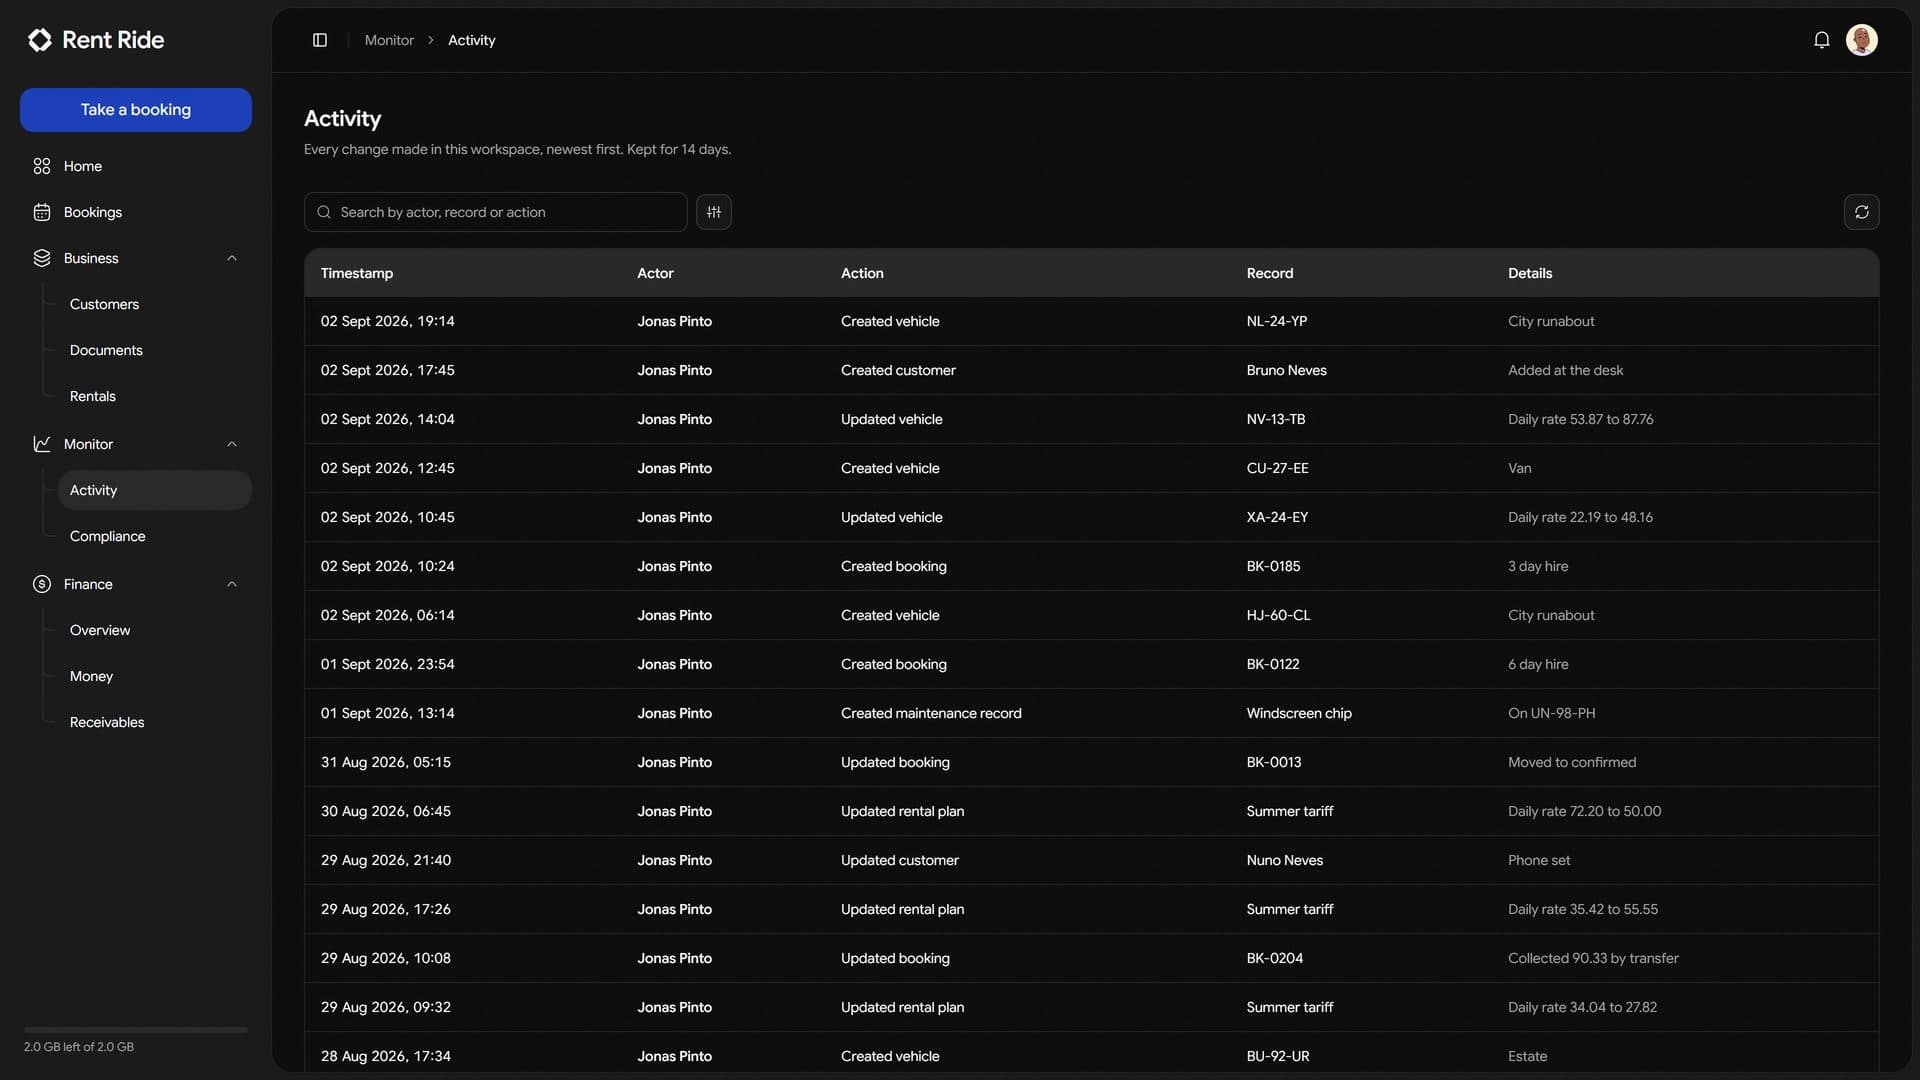Open the notifications bell

click(x=1822, y=40)
